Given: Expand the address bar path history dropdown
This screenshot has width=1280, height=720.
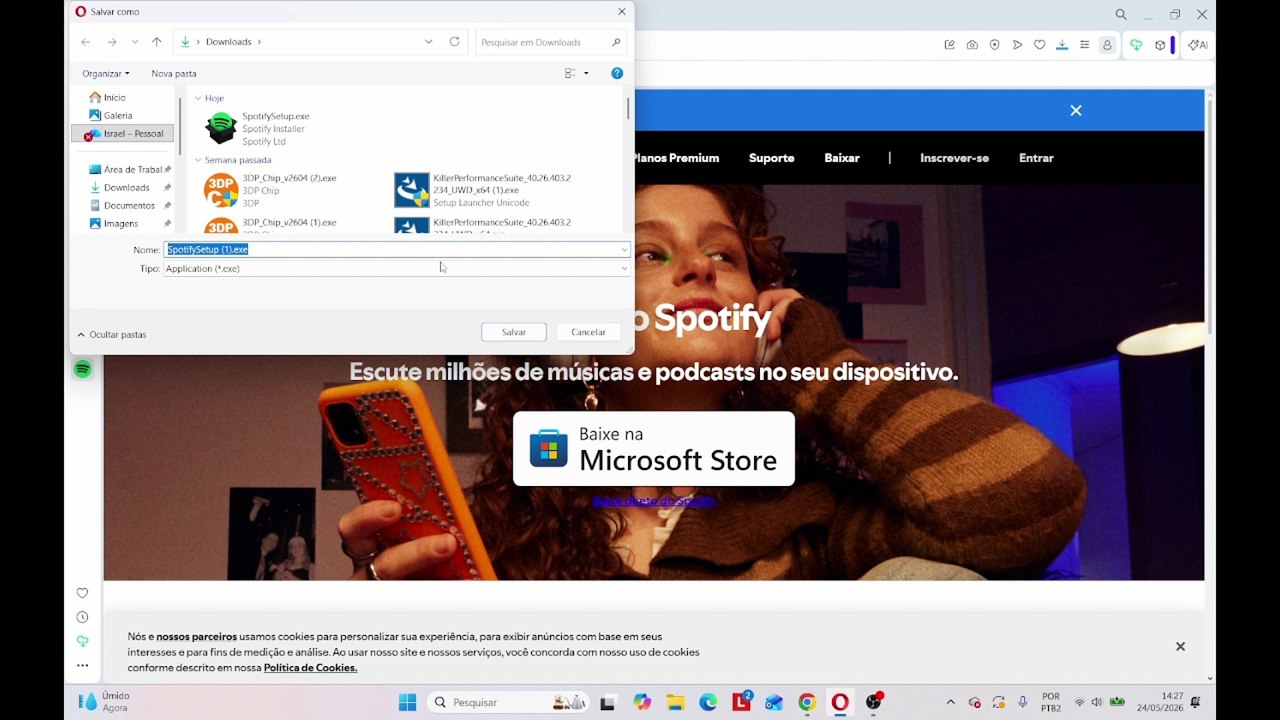Looking at the screenshot, I should (x=429, y=42).
